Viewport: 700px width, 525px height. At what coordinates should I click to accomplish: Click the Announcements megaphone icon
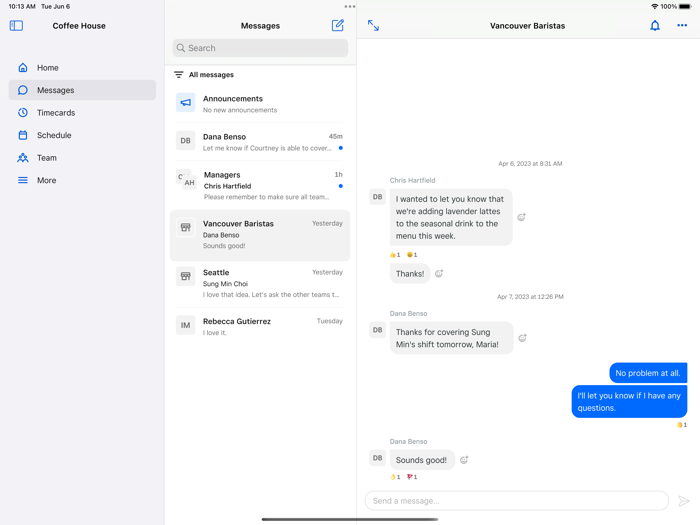[x=185, y=103]
